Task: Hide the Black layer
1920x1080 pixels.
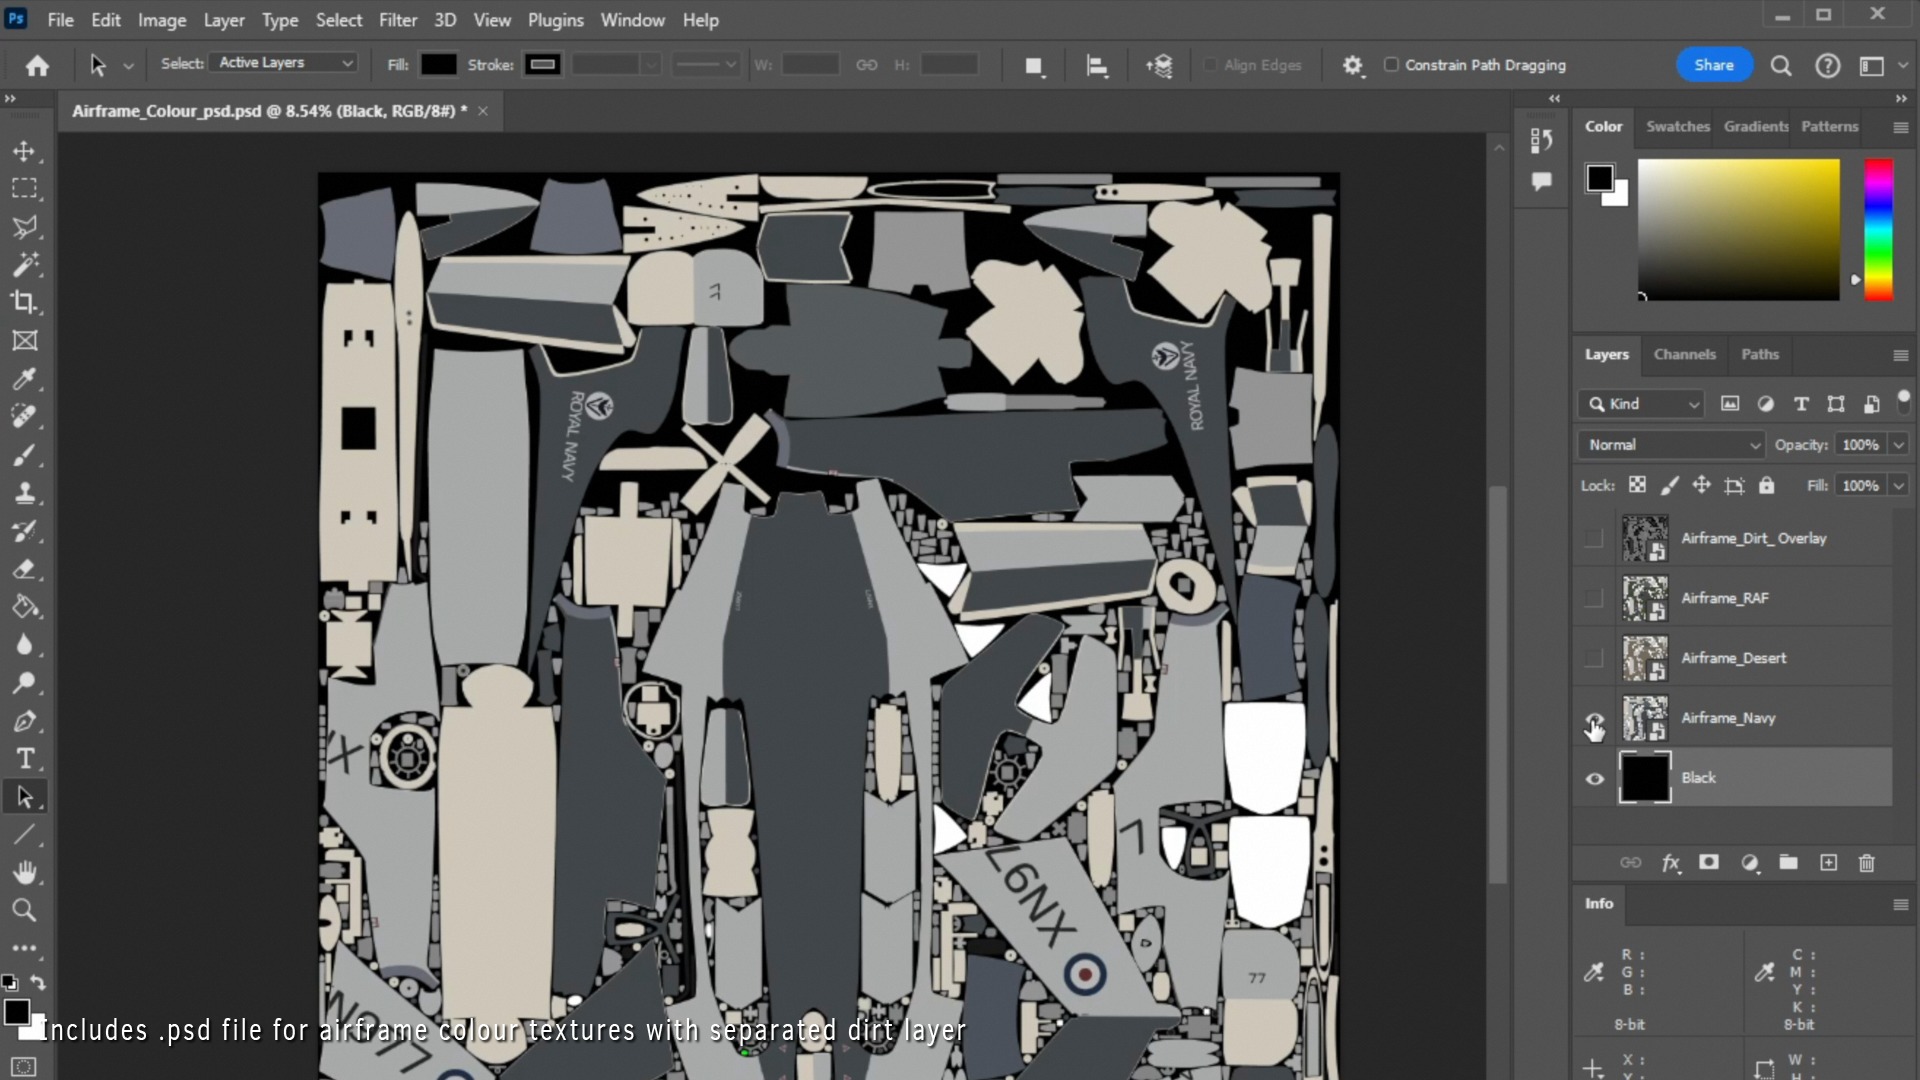Action: 1594,778
